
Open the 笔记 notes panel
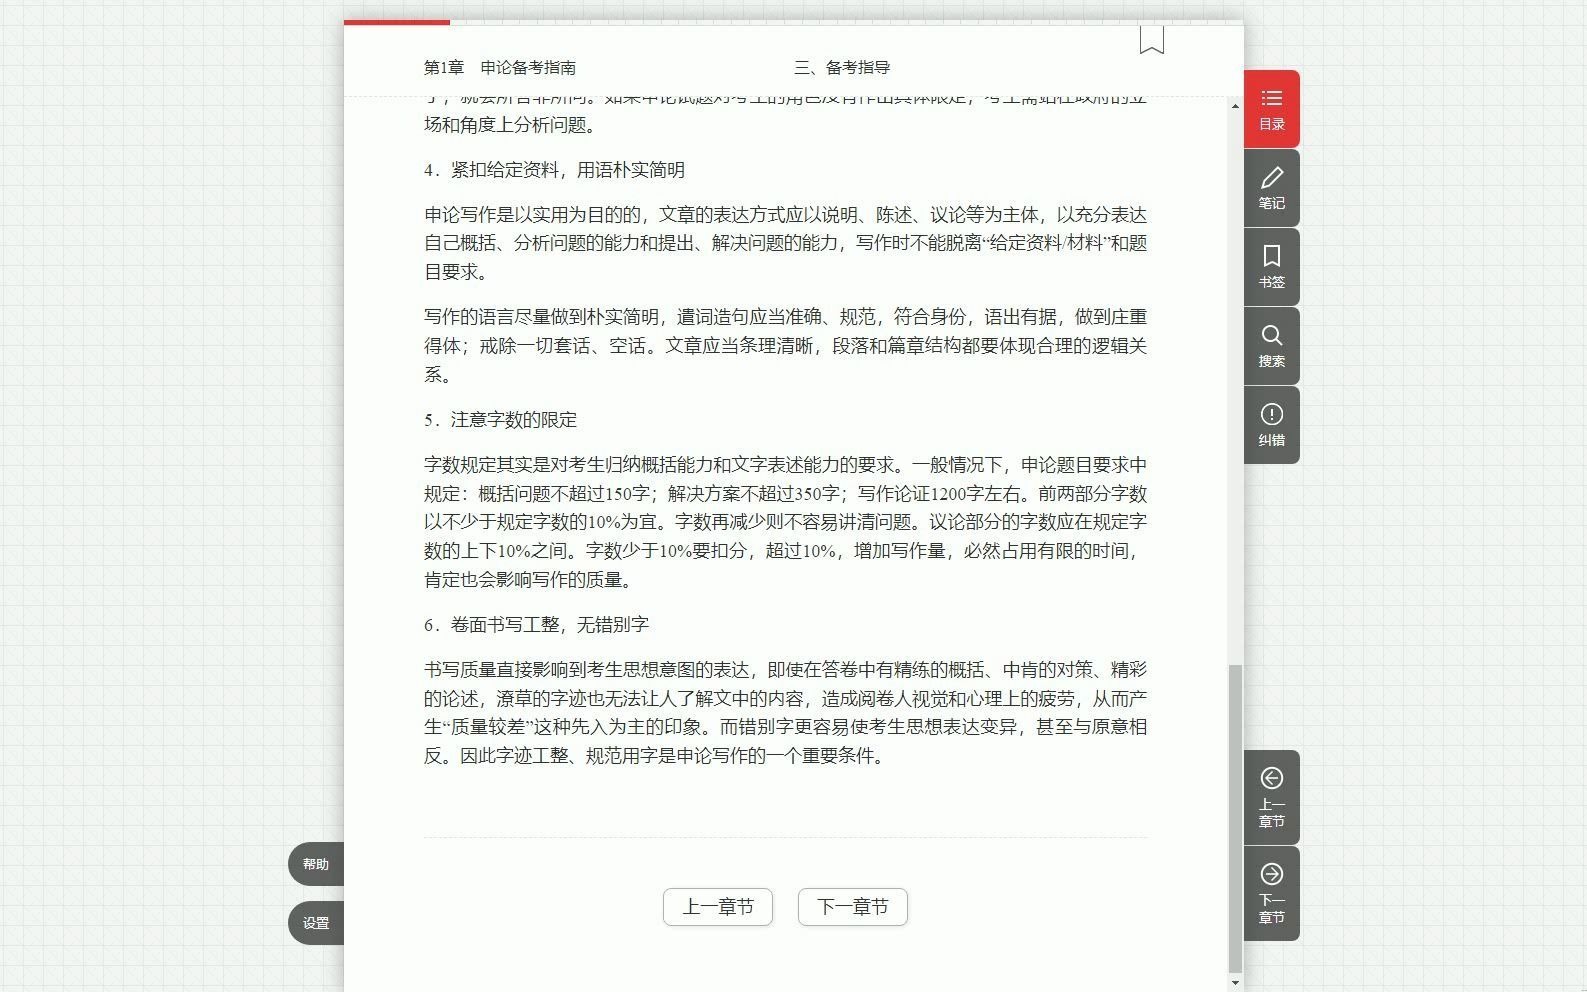tap(1271, 188)
